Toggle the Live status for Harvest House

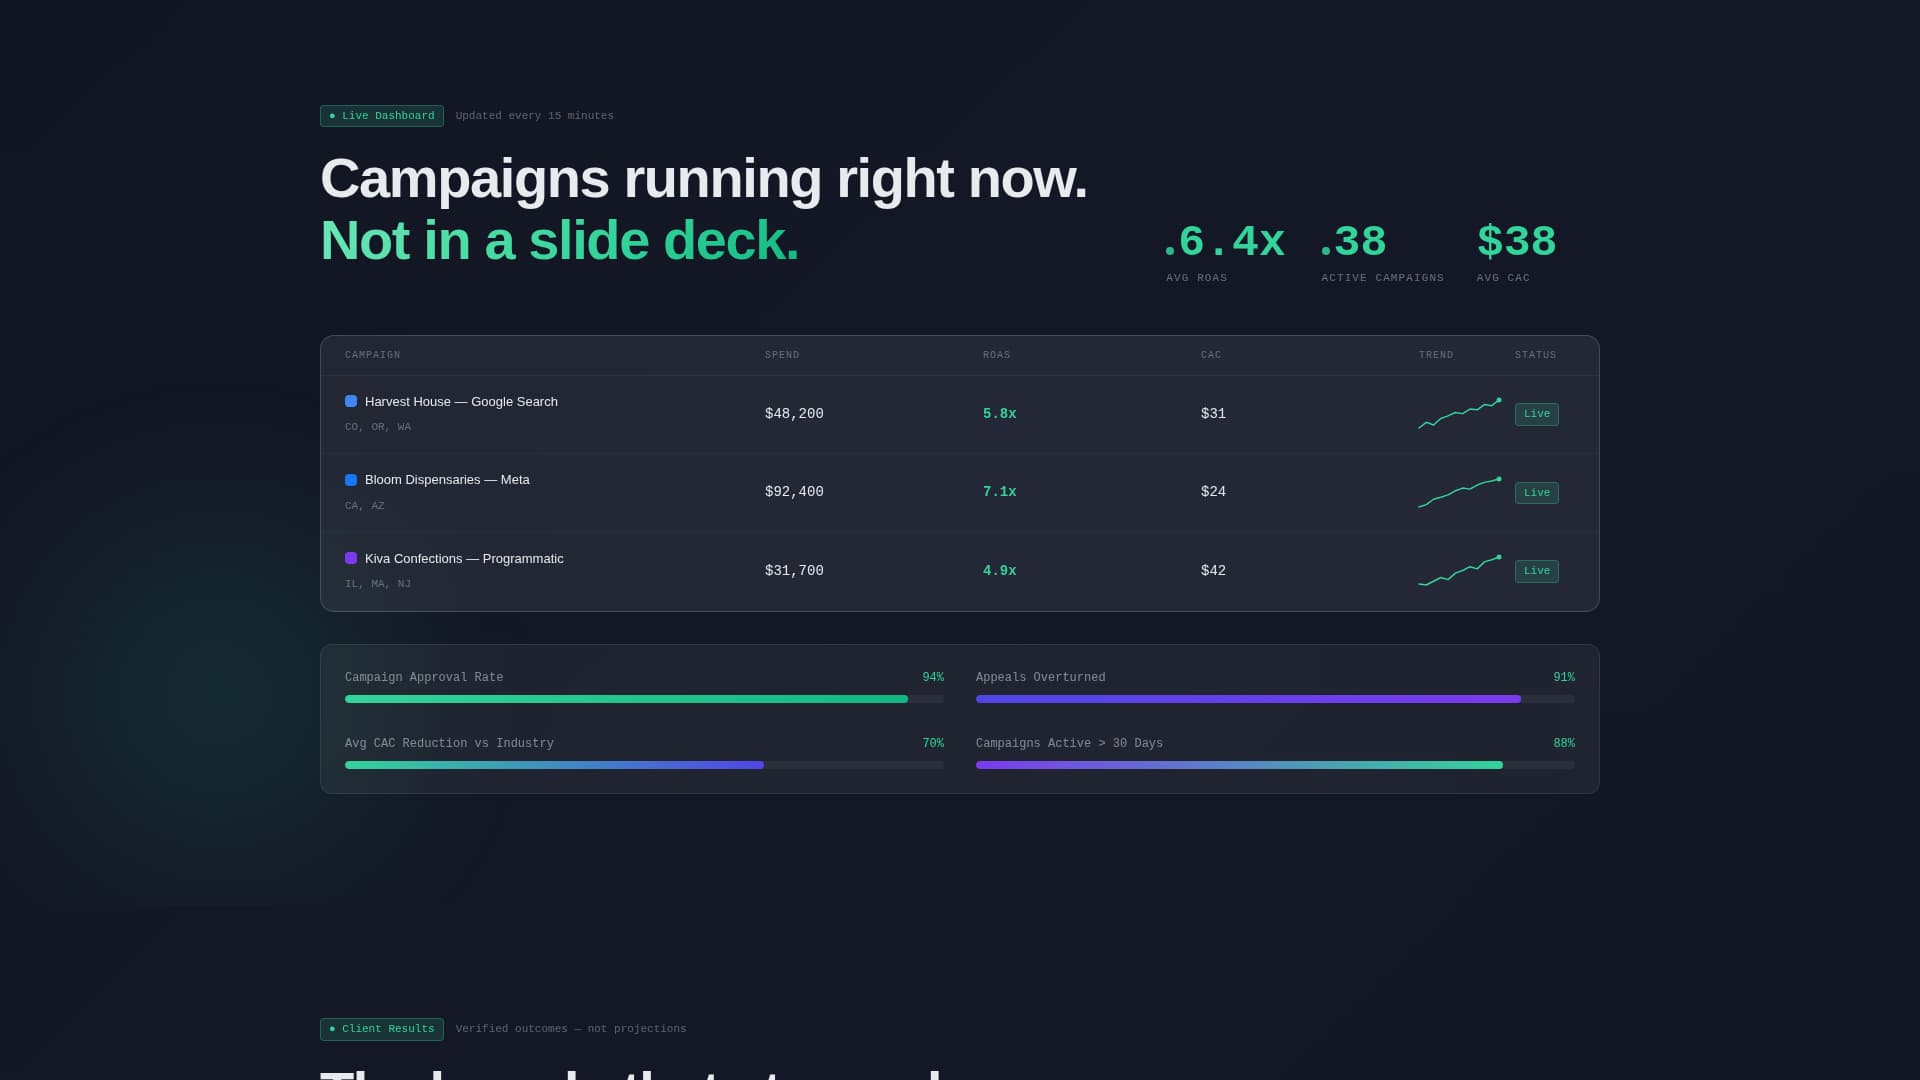click(x=1536, y=413)
